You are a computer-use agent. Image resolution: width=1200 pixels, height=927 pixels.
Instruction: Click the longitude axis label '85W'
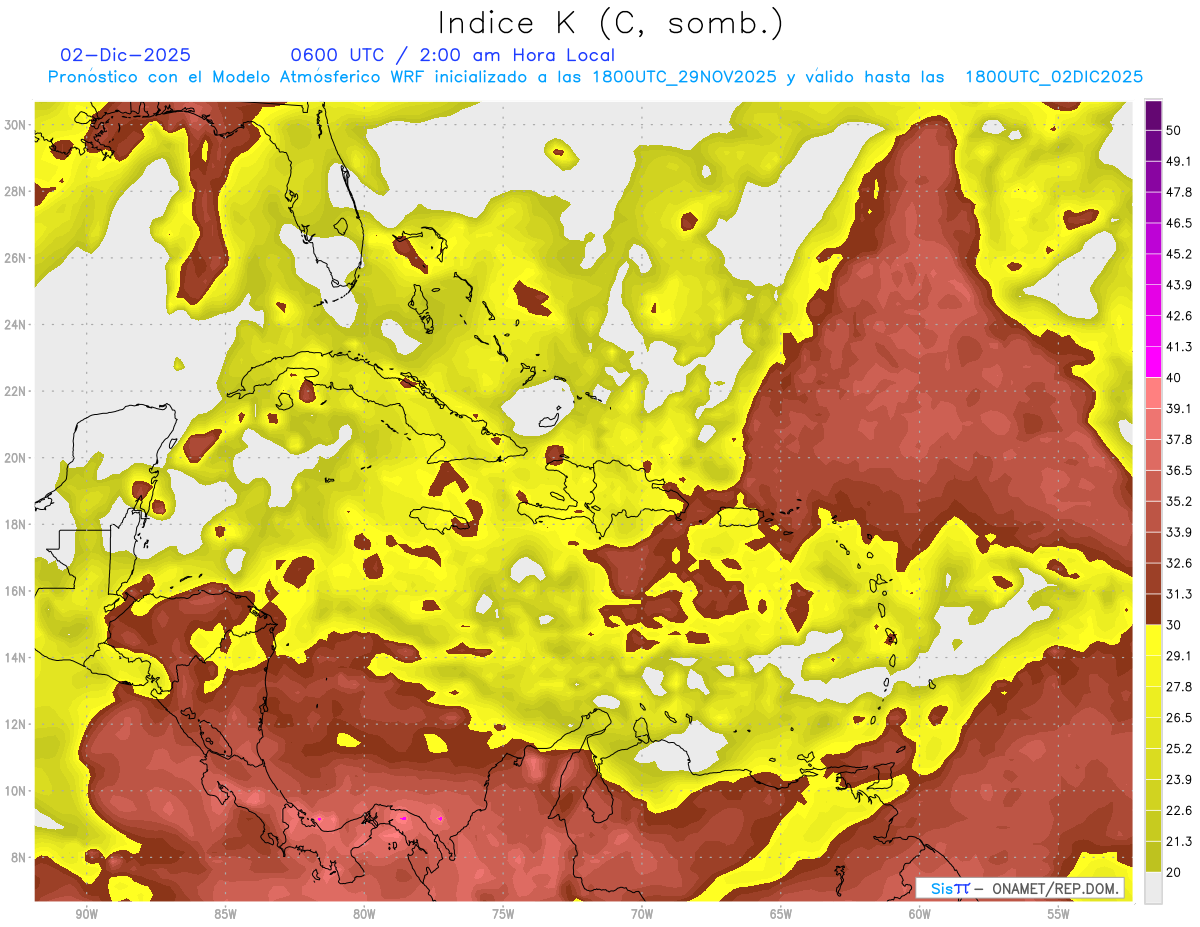(225, 914)
